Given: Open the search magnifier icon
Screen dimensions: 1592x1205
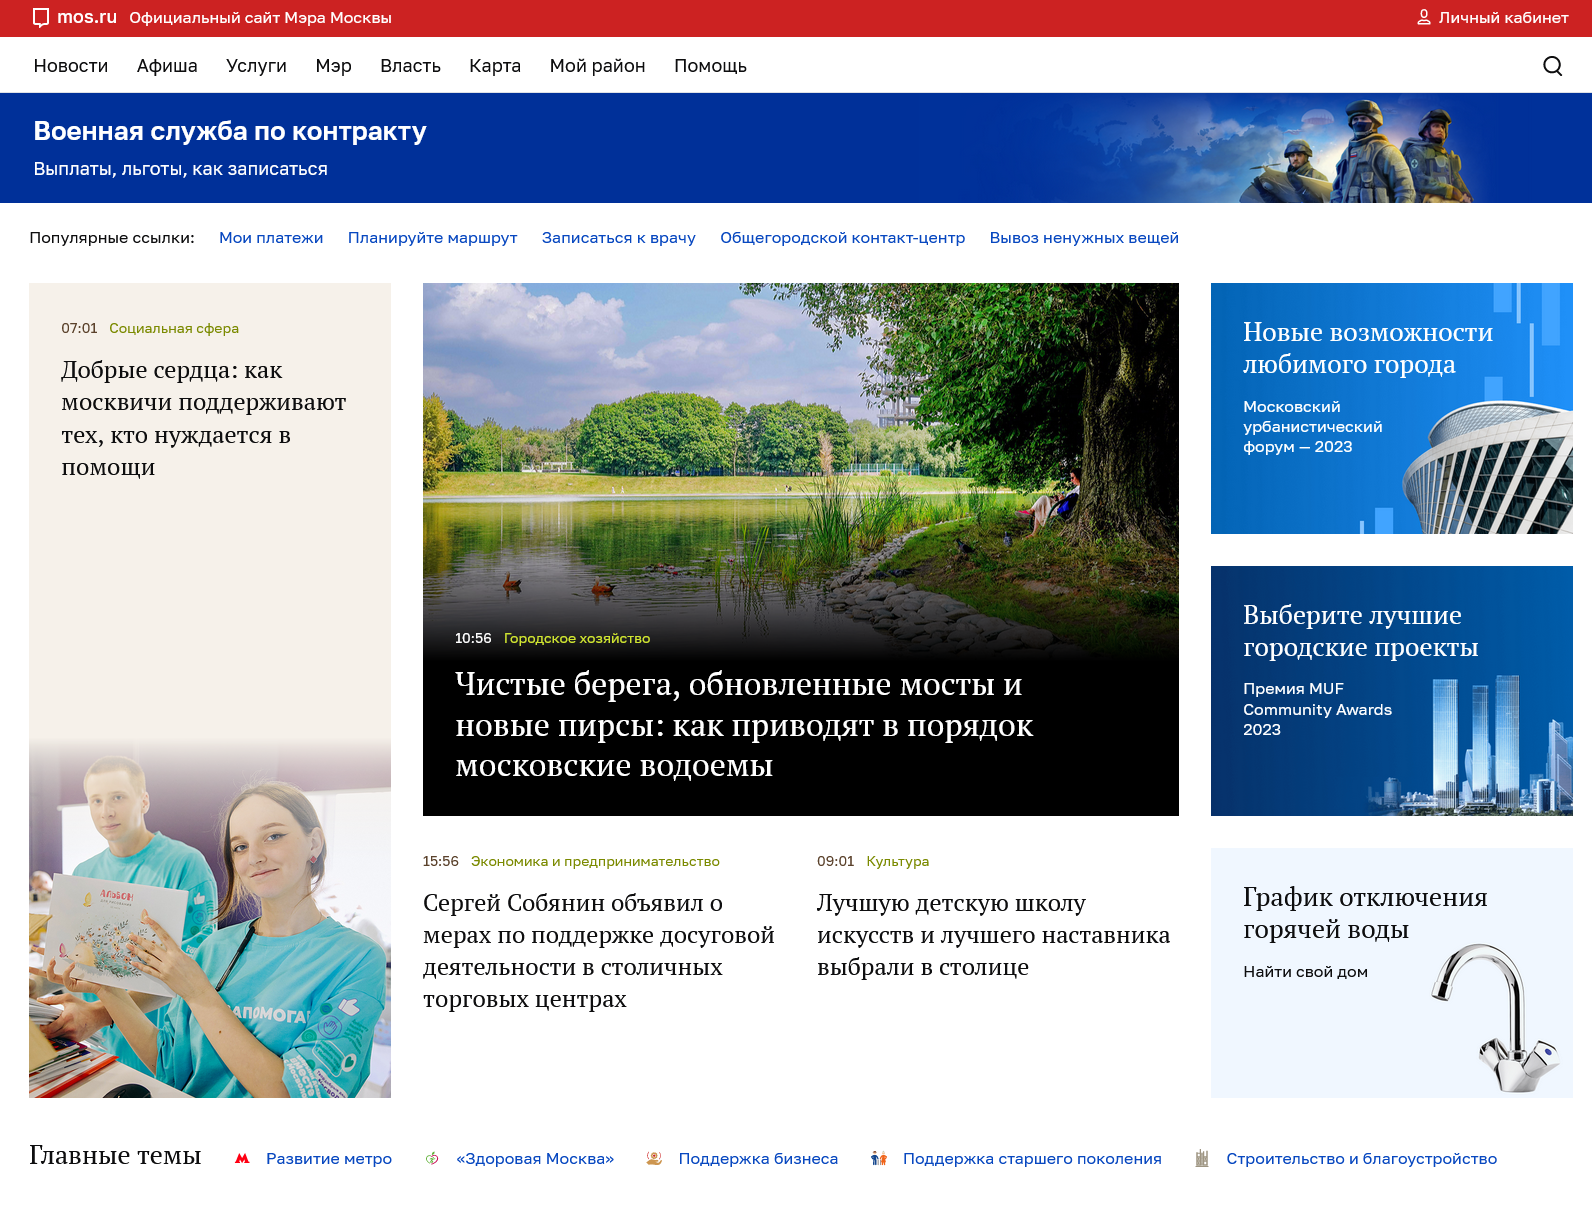Looking at the screenshot, I should (x=1552, y=66).
